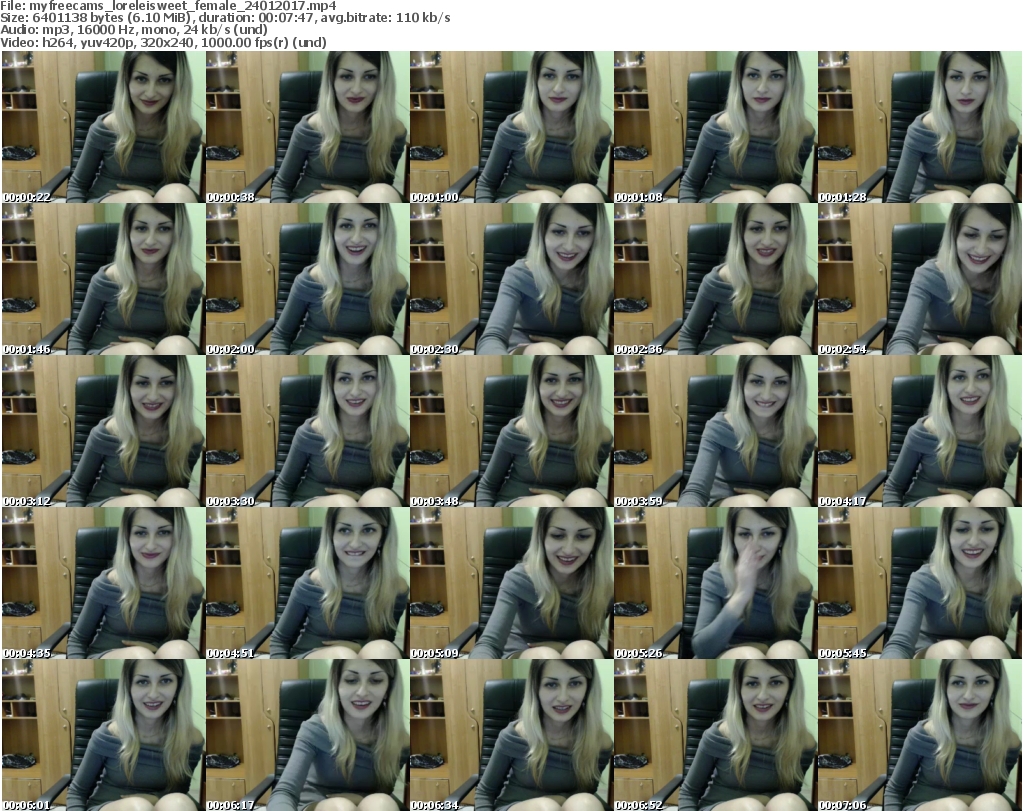Click the thumbnail stamped 00:01:08
1024x811 pixels.
coord(715,127)
